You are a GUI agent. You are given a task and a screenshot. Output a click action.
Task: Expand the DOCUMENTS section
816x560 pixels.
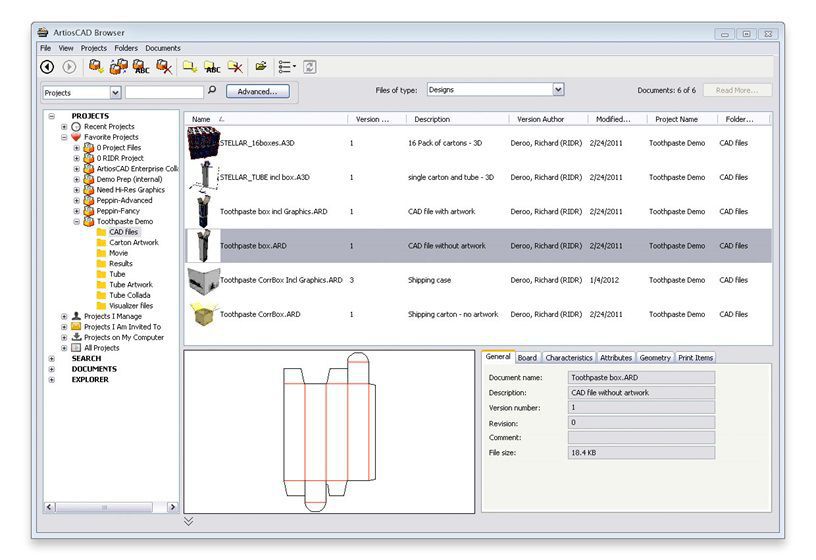pyautogui.click(x=52, y=369)
